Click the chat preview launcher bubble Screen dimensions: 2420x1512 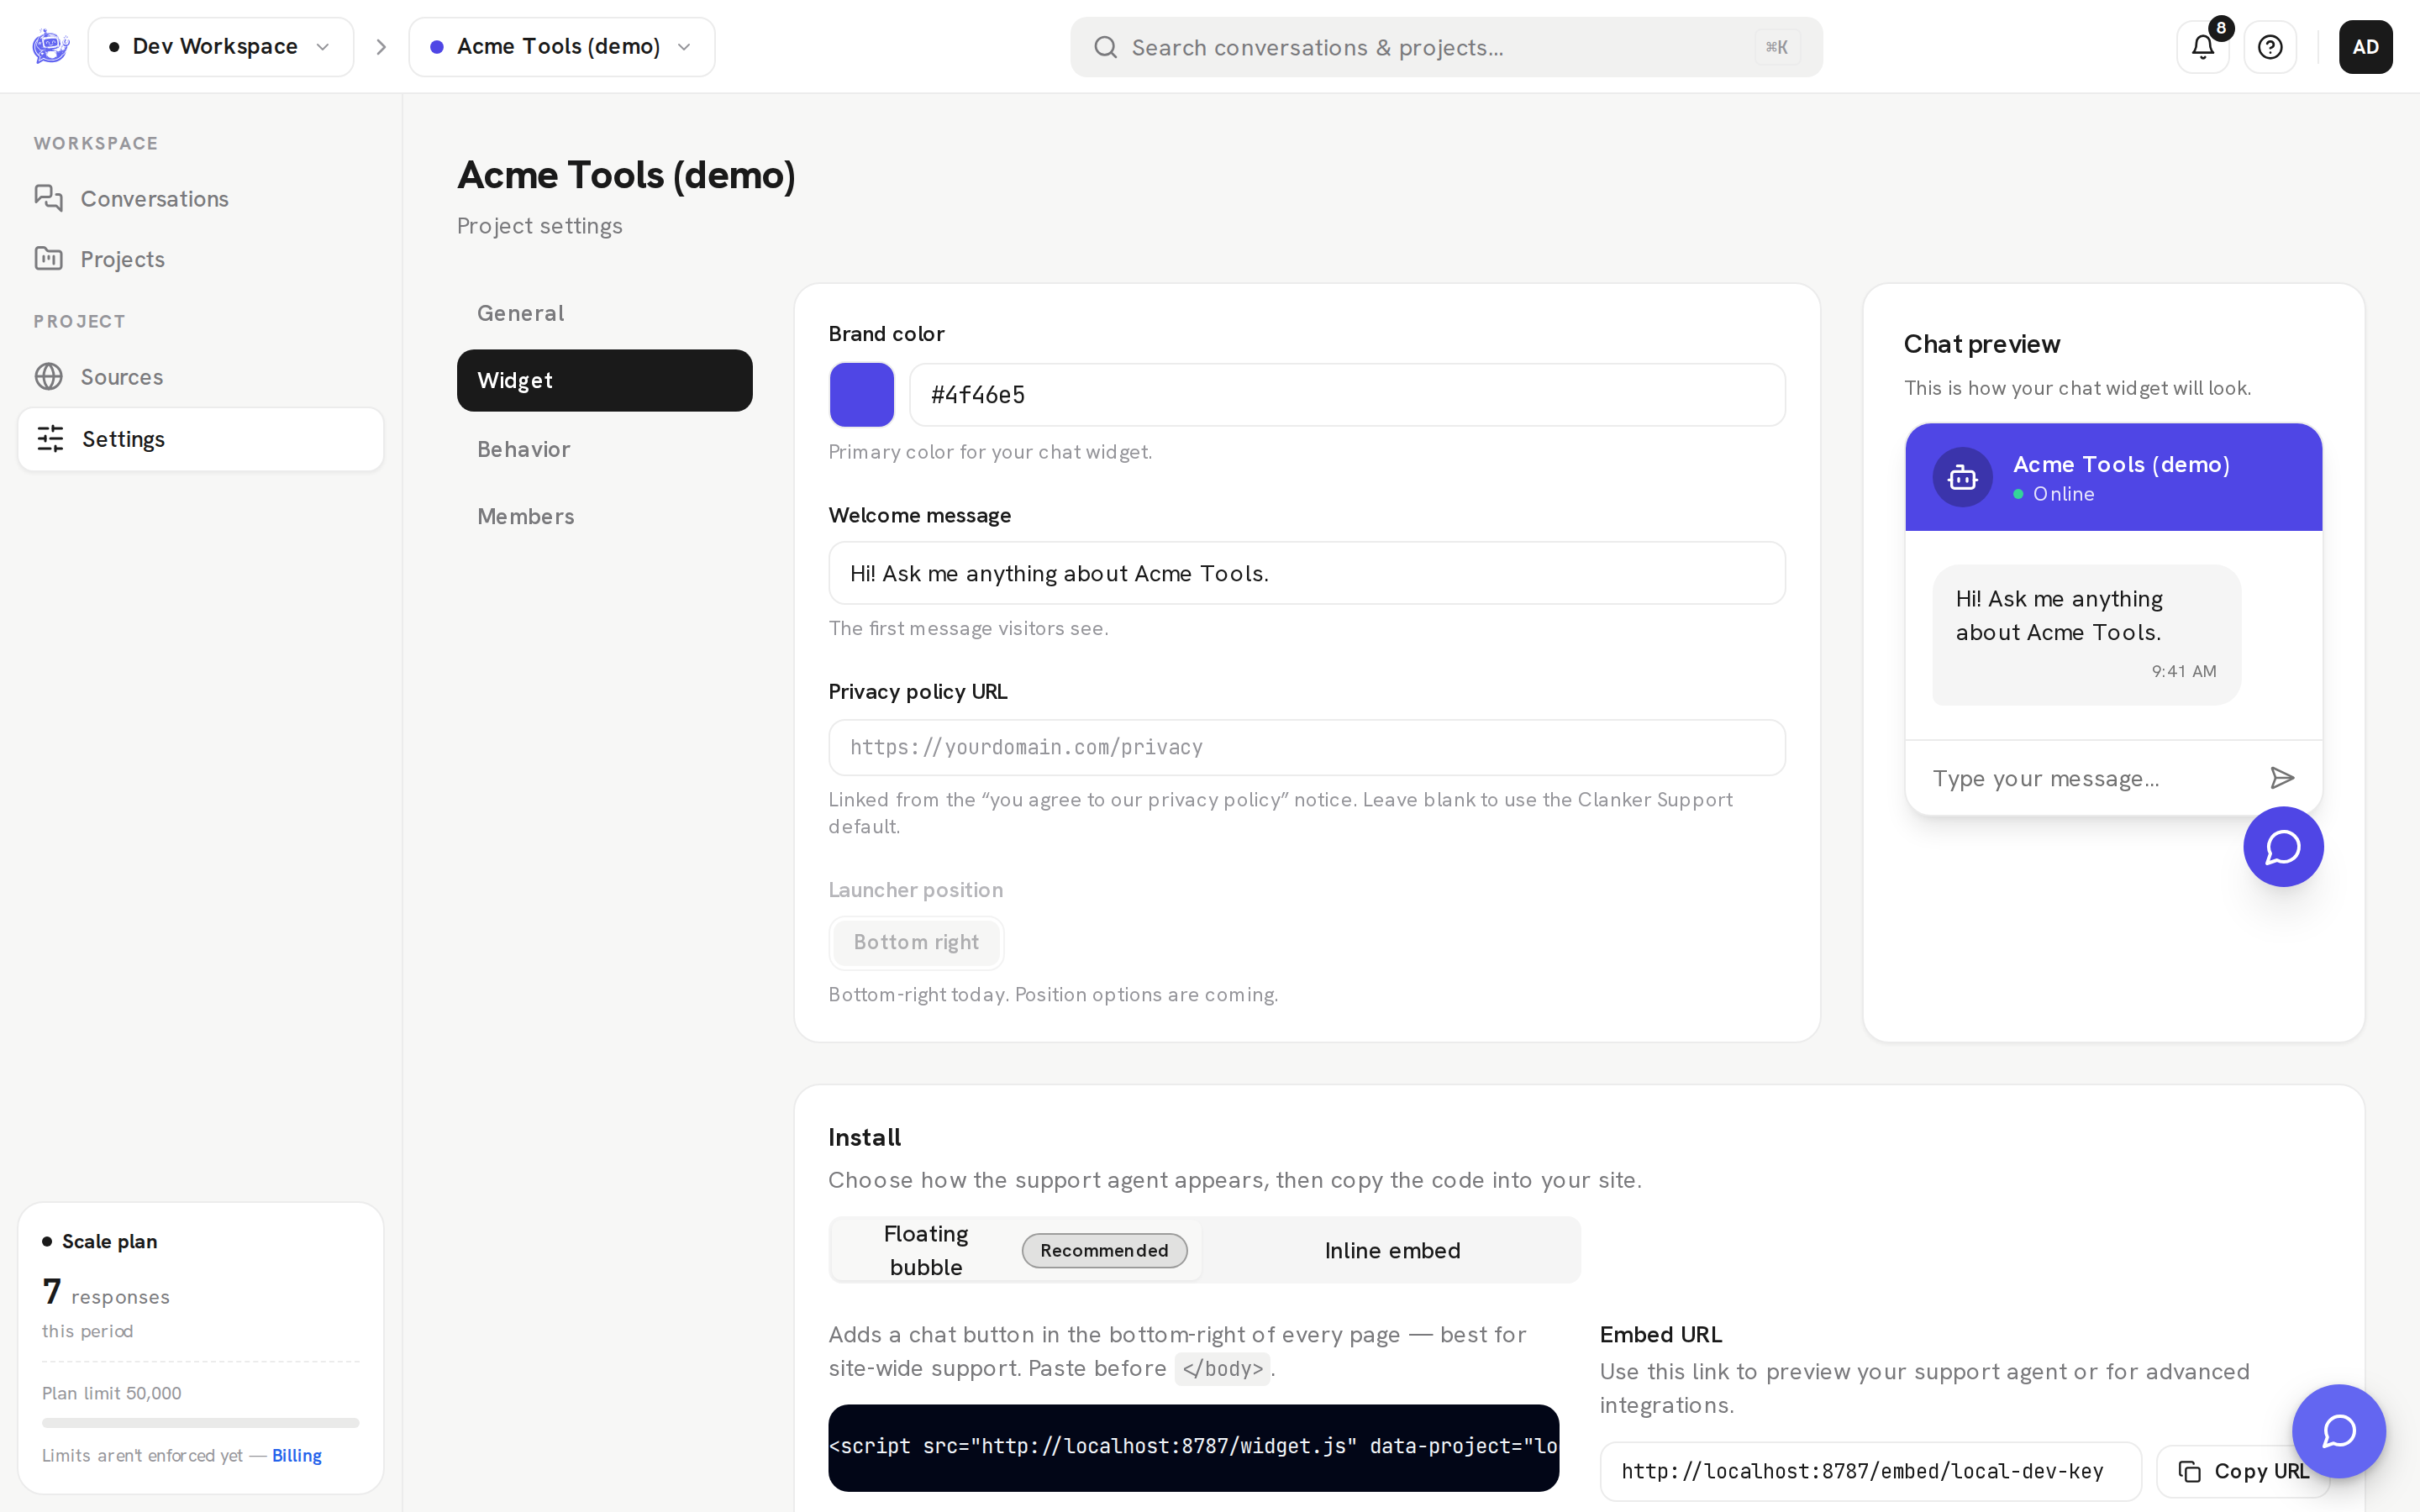tap(2283, 847)
